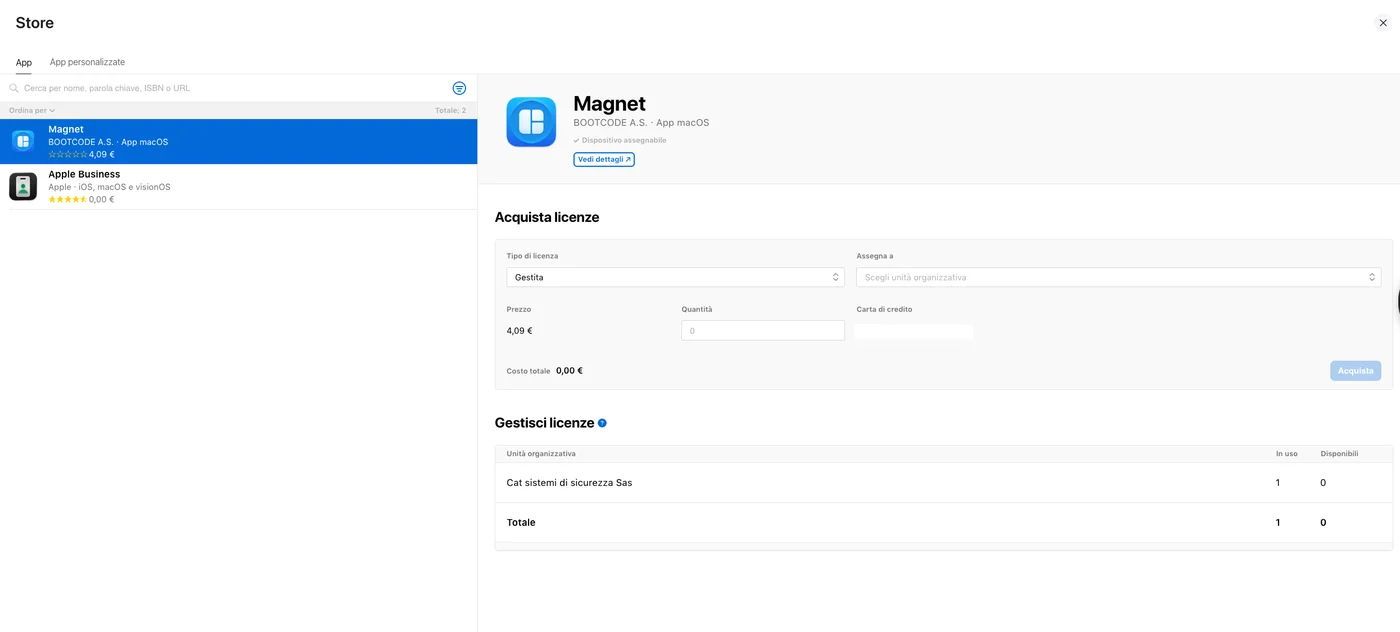Click Magnet star rating in list
Image resolution: width=1400 pixels, height=632 pixels.
pos(68,155)
